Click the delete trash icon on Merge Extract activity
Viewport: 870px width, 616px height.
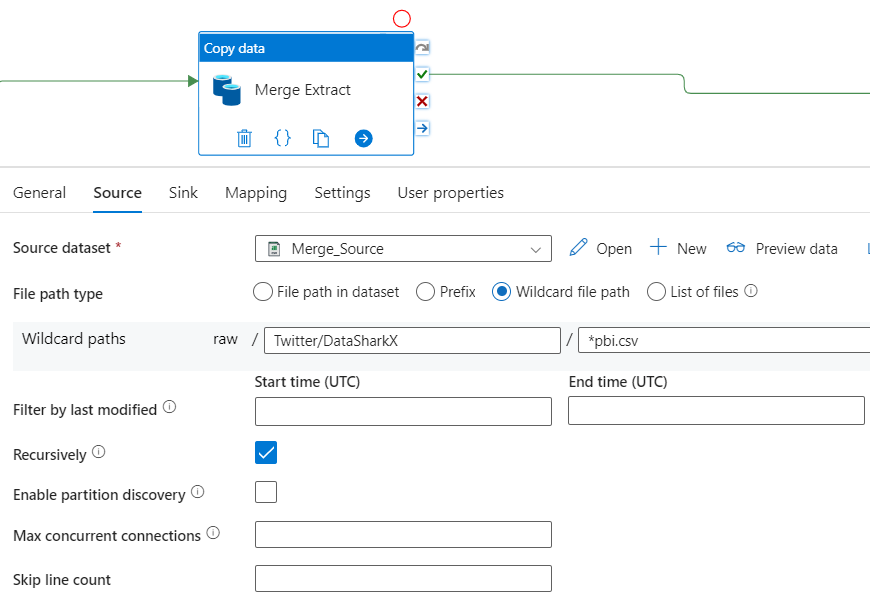click(244, 138)
